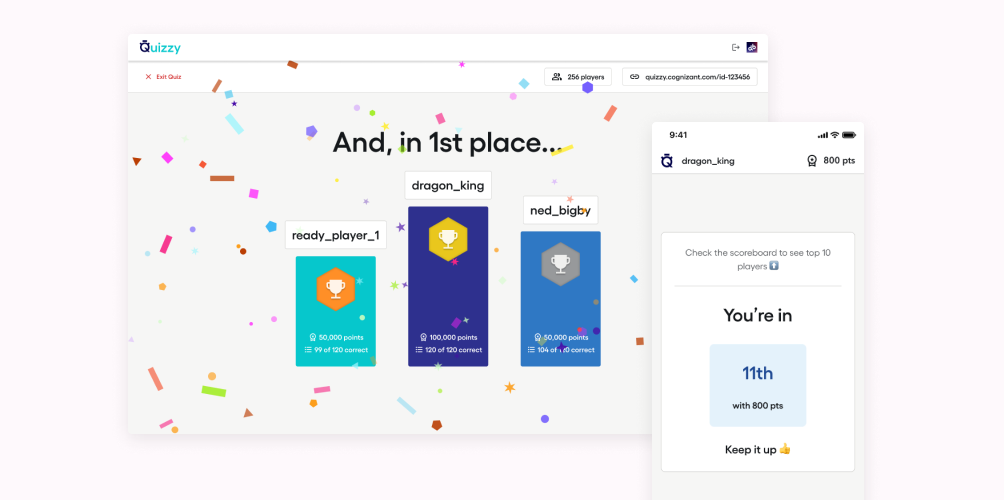This screenshot has height=500, width=1004.
Task: Click the phone Wi-Fi icon in status bar
Action: click(835, 135)
